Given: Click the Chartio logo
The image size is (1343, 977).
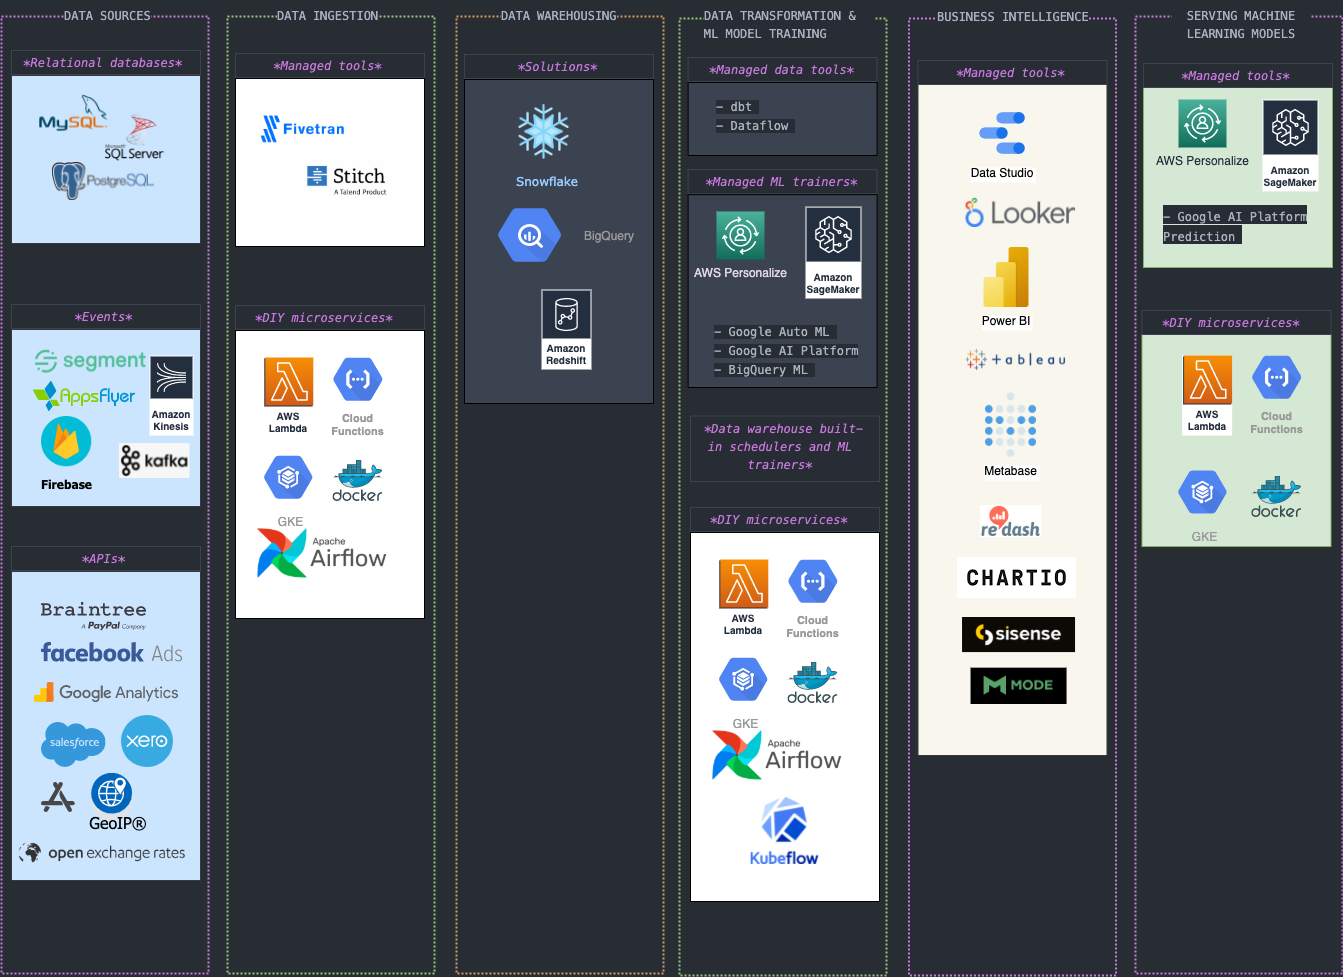Looking at the screenshot, I should (1016, 577).
